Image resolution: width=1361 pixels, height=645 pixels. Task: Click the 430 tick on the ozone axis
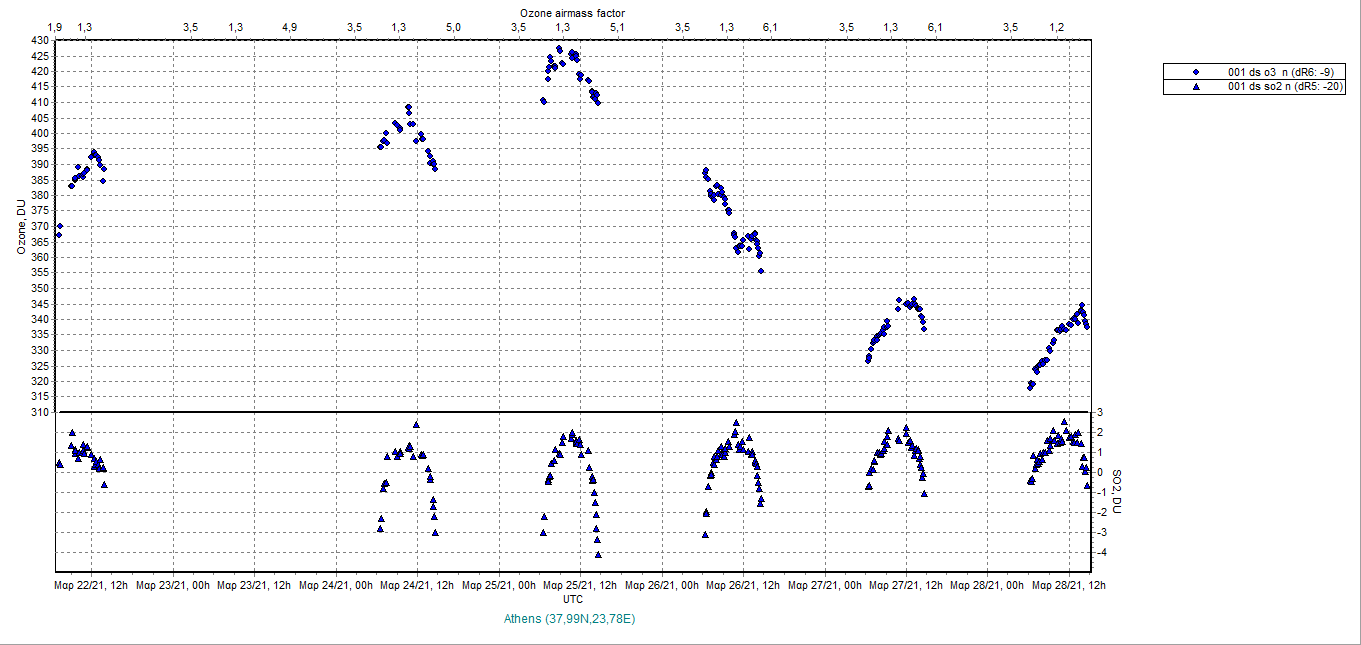41,40
